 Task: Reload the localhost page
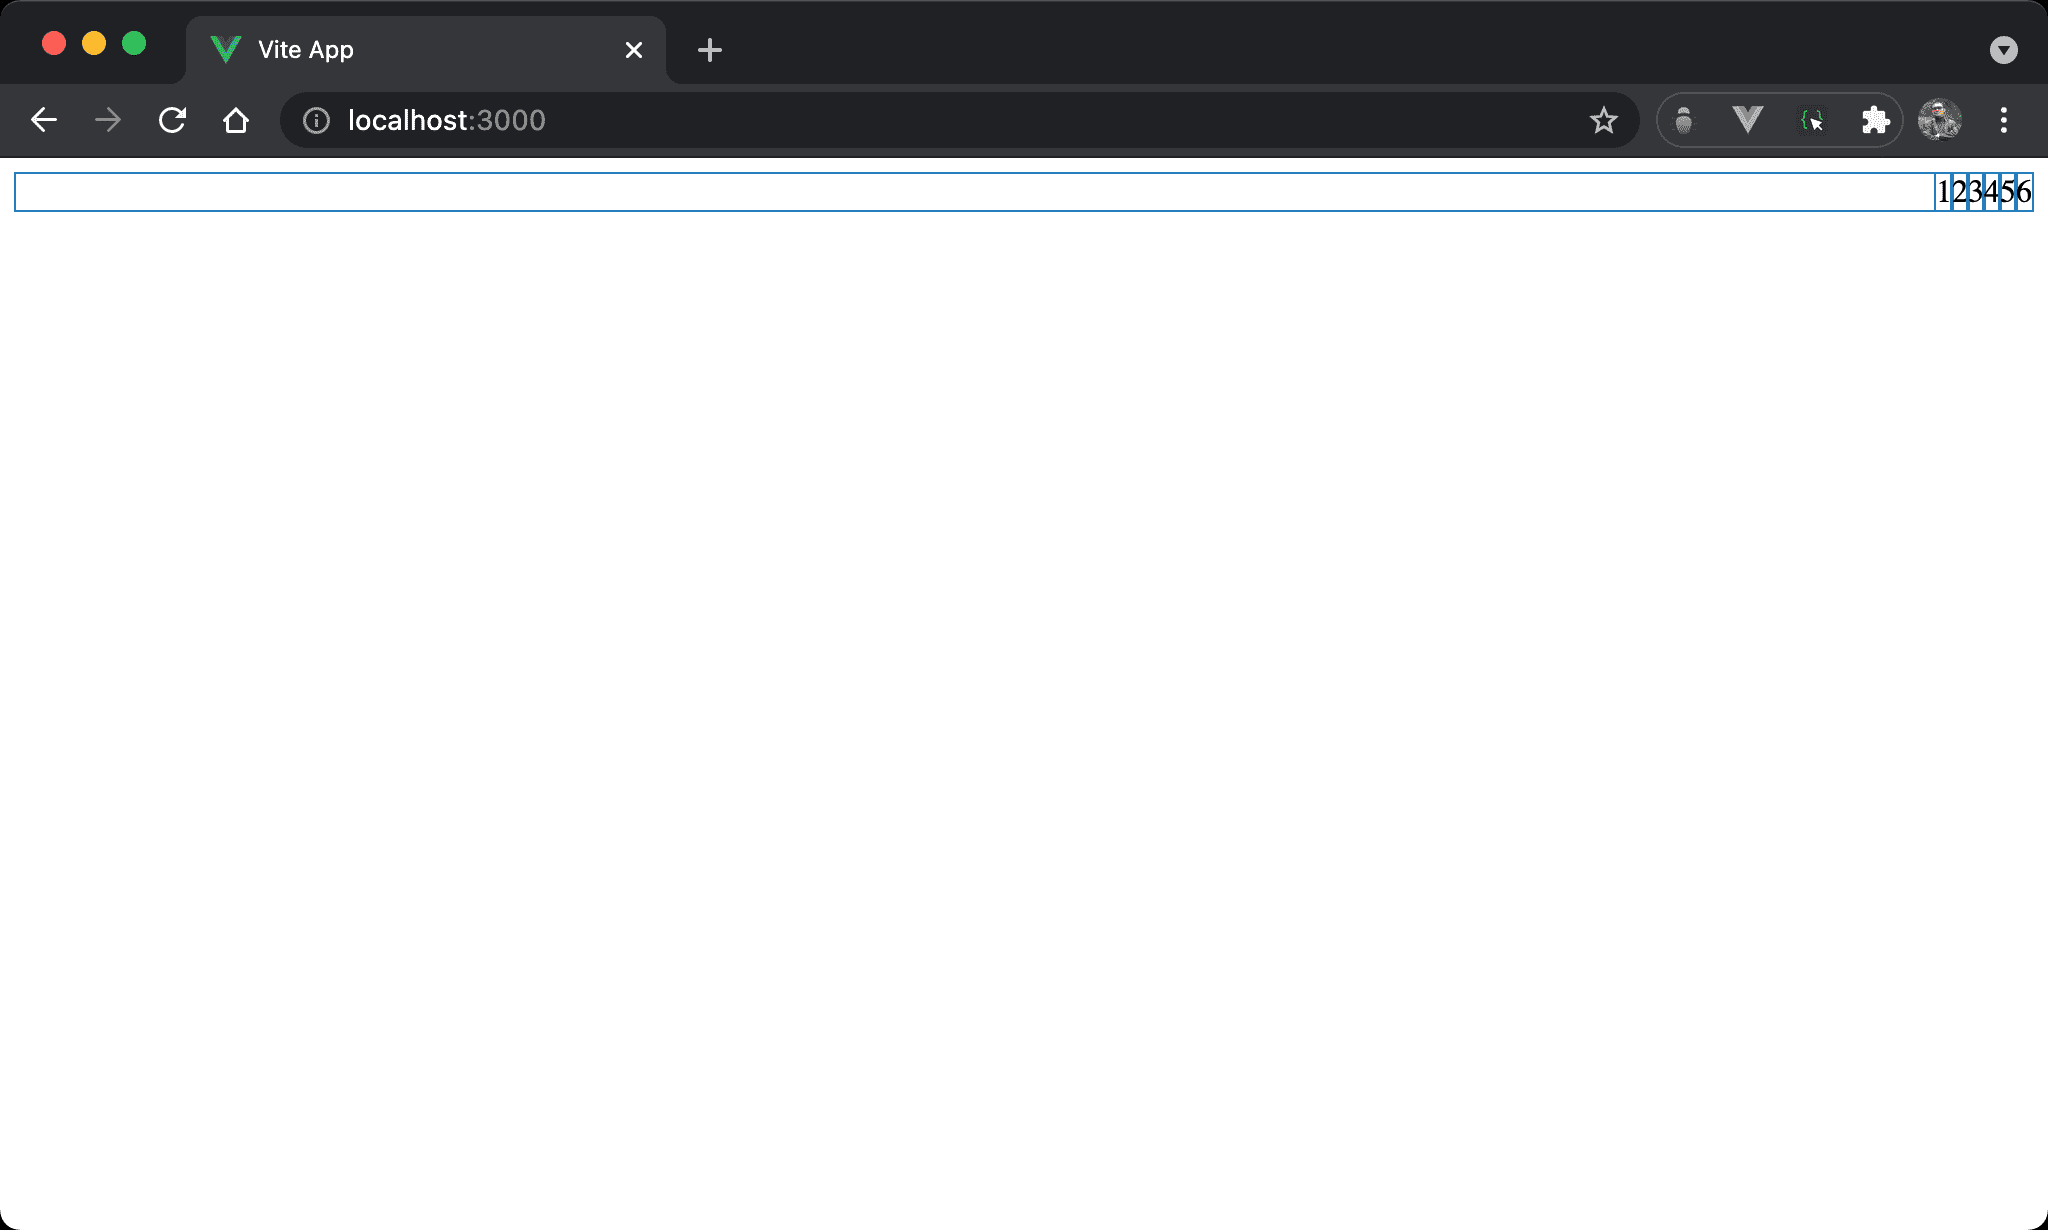(x=172, y=120)
